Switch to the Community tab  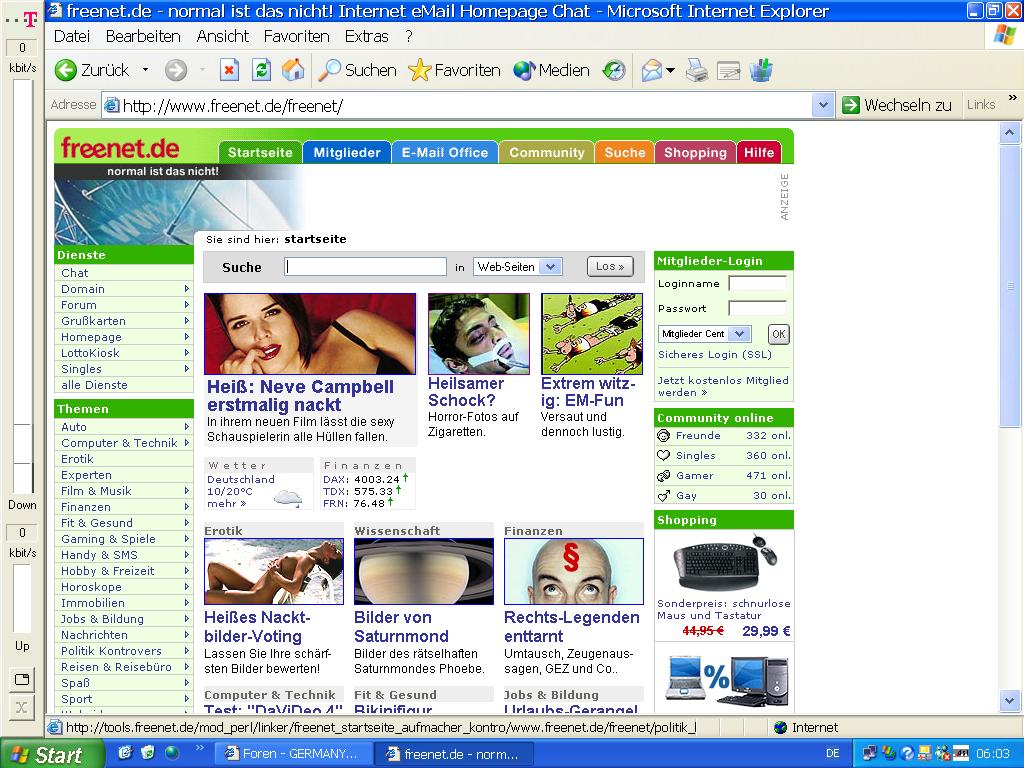pos(547,152)
